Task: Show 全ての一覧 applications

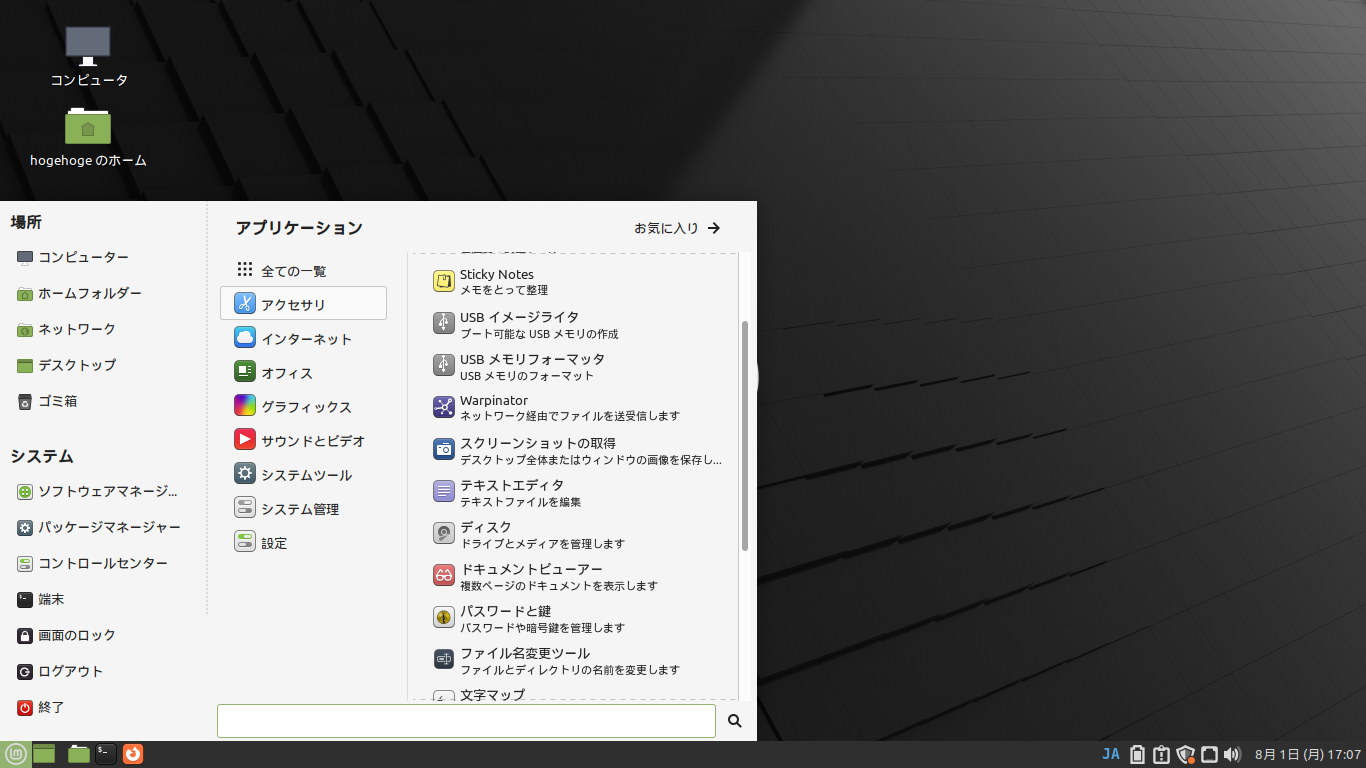Action: click(303, 270)
